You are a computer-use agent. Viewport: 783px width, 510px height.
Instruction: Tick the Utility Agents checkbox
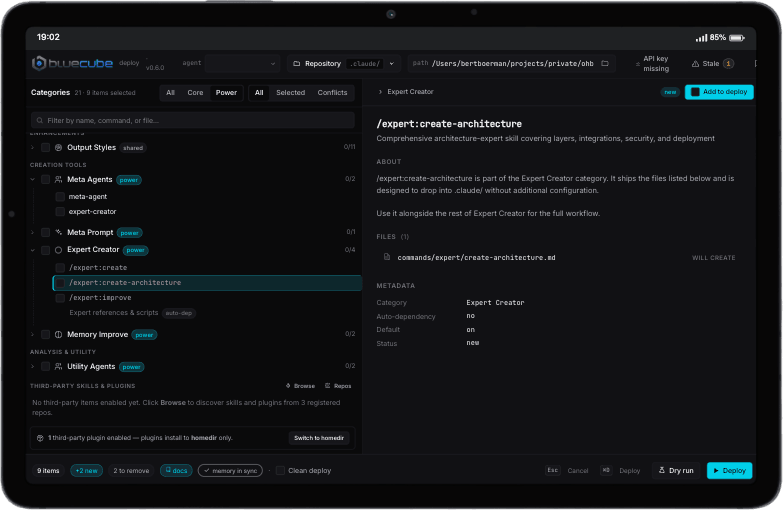45,367
